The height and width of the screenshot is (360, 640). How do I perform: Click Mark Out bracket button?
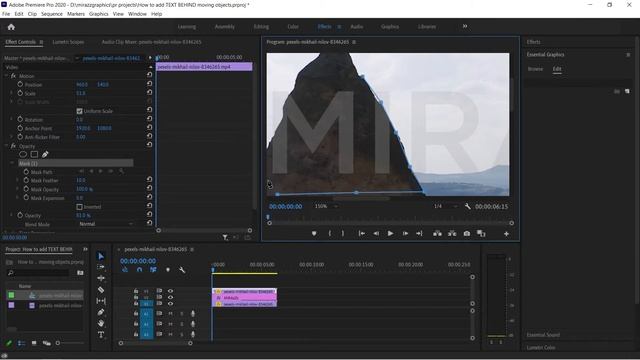coord(343,233)
